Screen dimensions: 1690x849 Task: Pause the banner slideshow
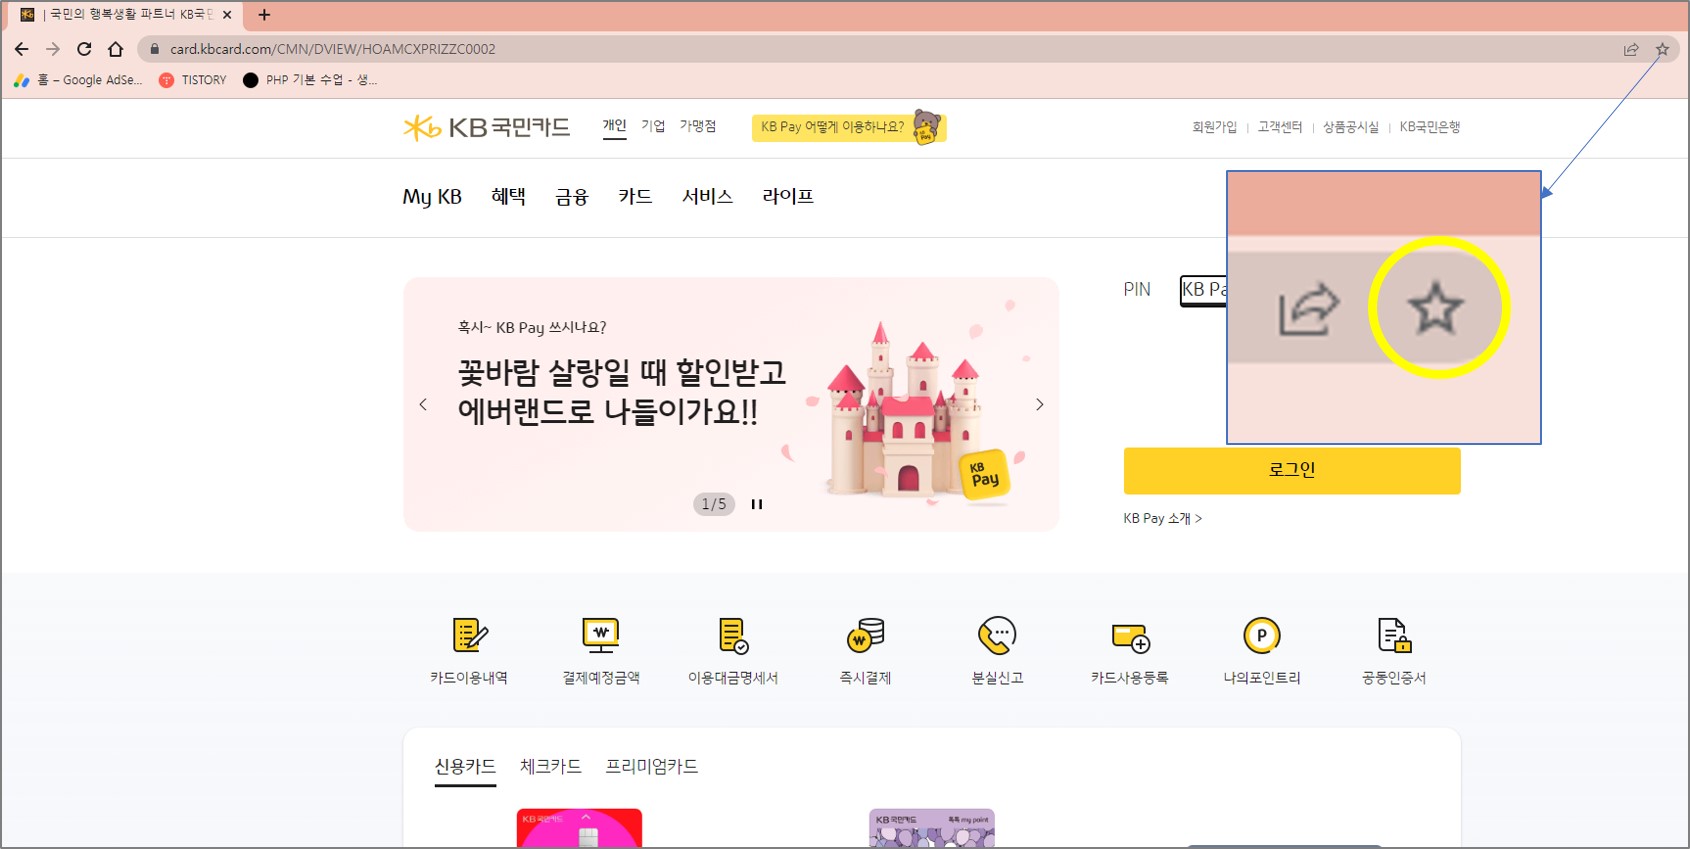(x=757, y=504)
